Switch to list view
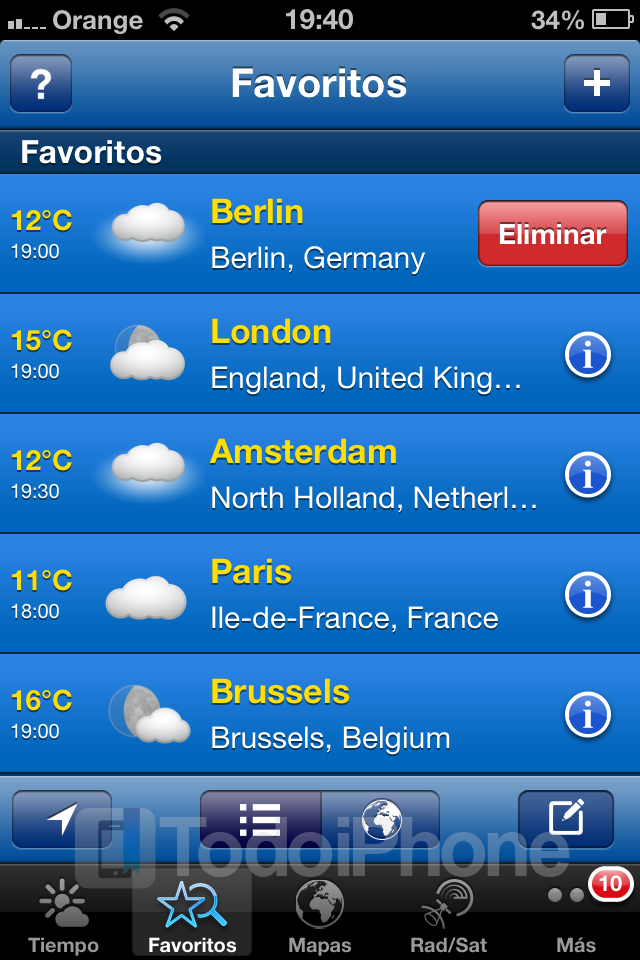 click(260, 819)
